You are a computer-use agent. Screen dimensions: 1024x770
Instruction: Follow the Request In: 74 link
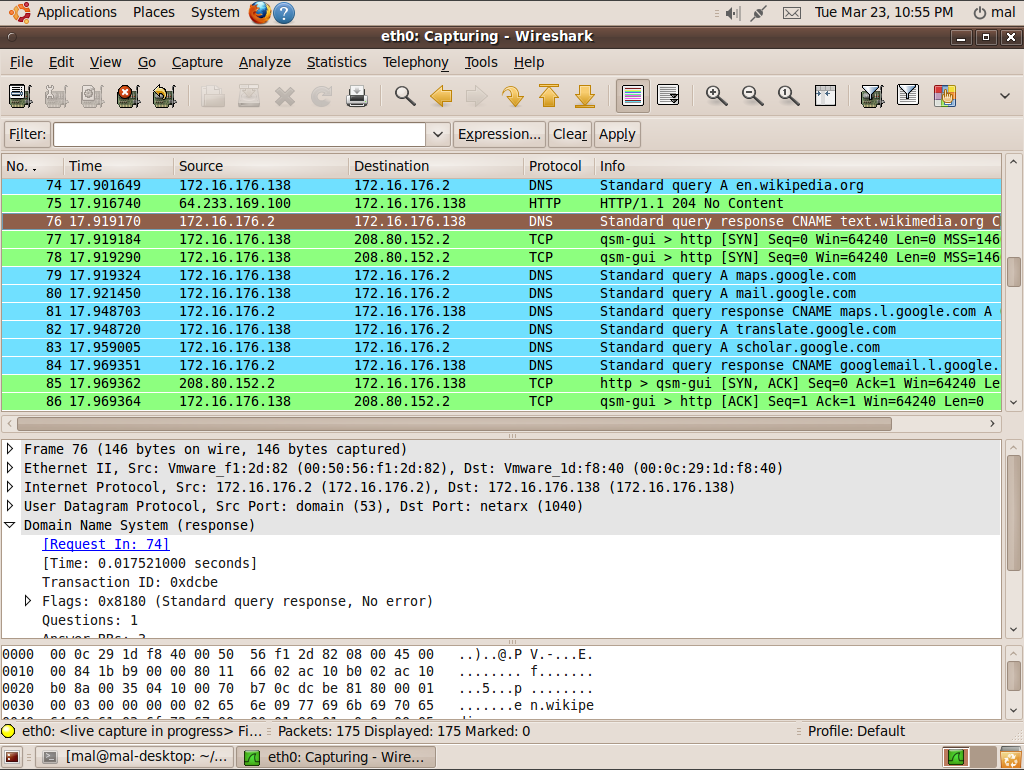(x=106, y=544)
